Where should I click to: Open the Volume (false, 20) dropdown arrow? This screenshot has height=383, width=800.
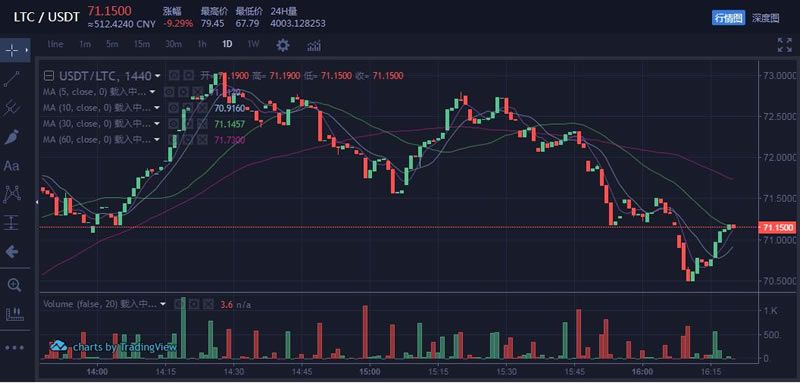pyautogui.click(x=163, y=304)
